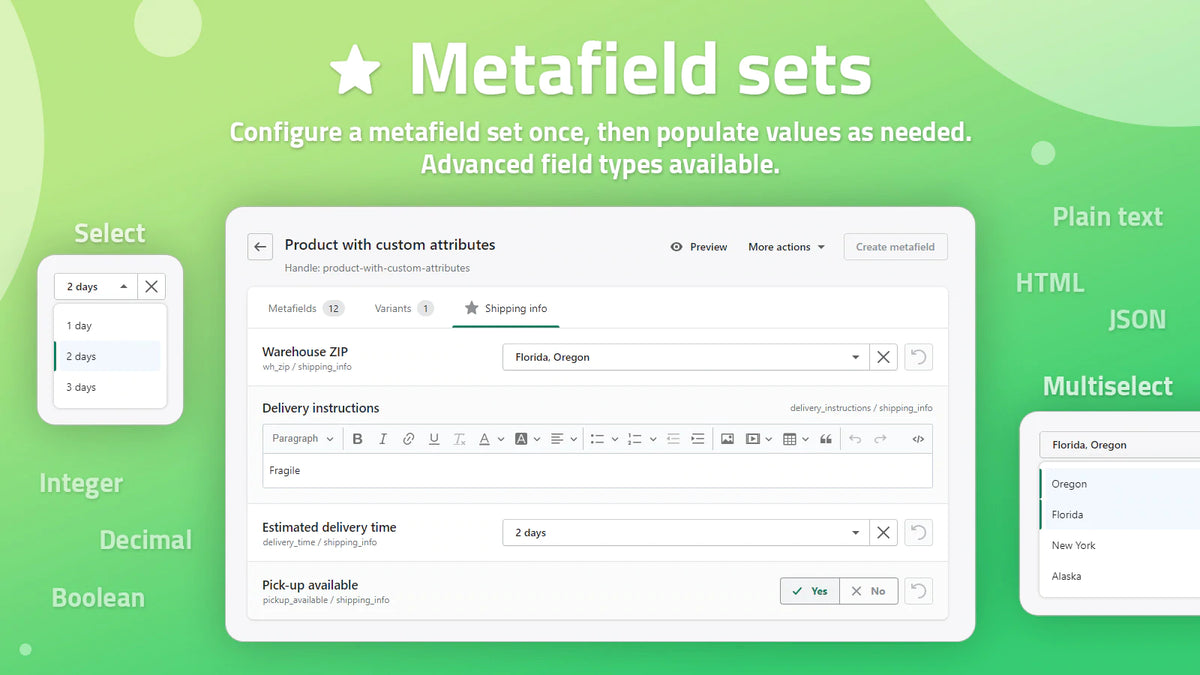Open the More actions menu
Screen dimensions: 1200x675
point(786,247)
